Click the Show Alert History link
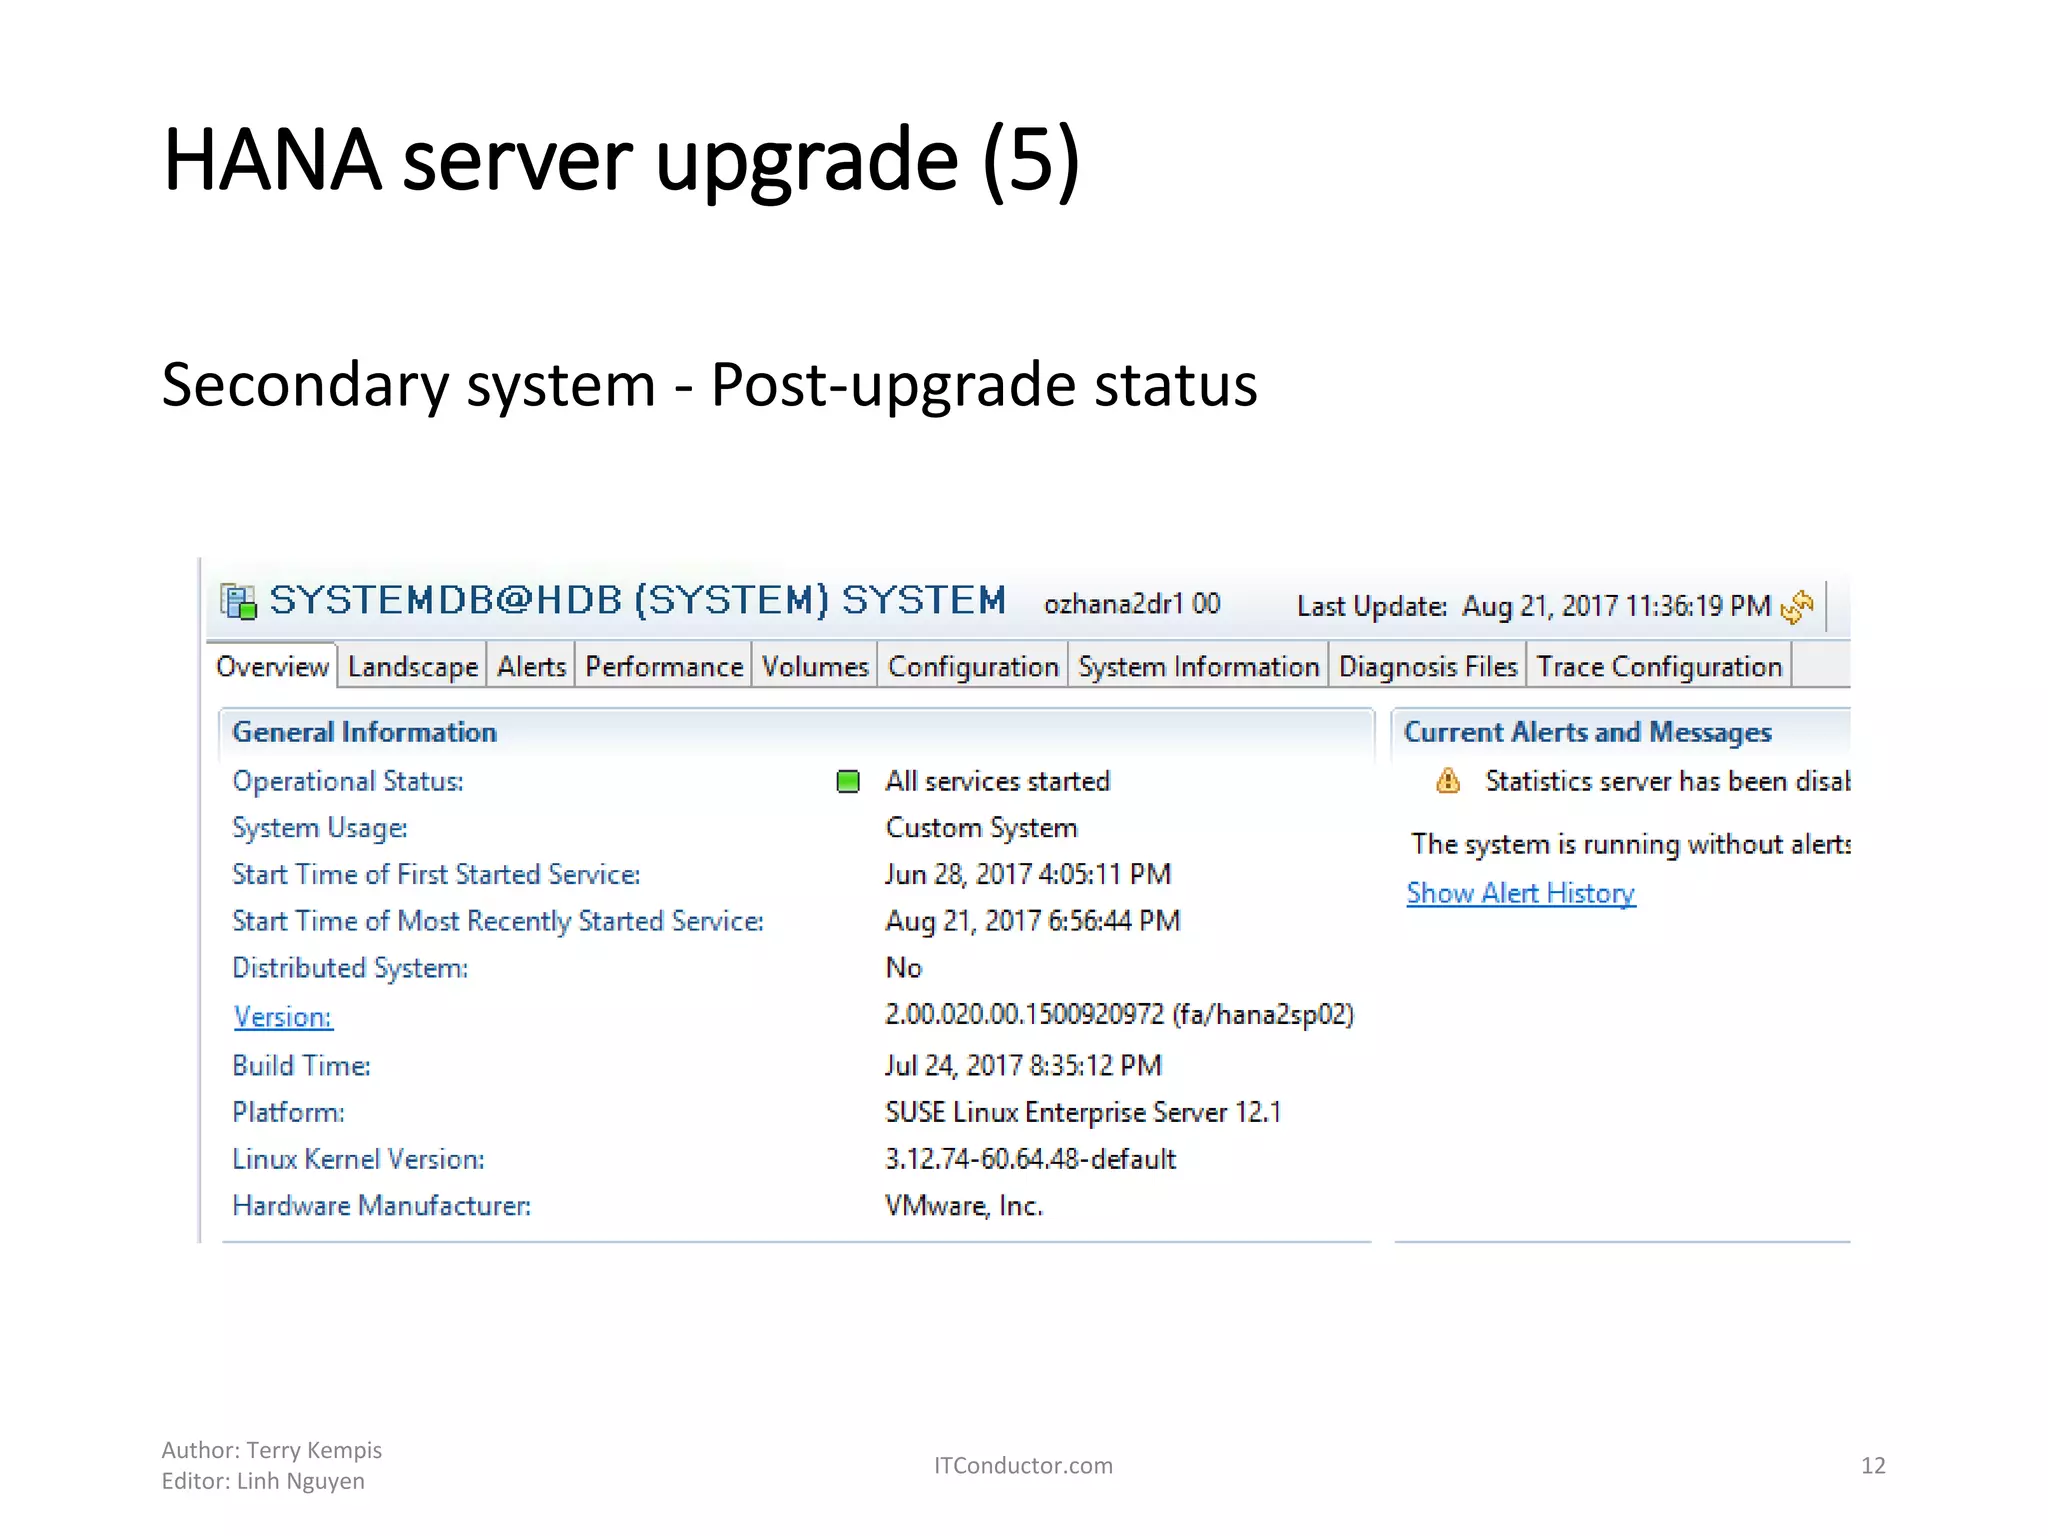 pos(1521,893)
